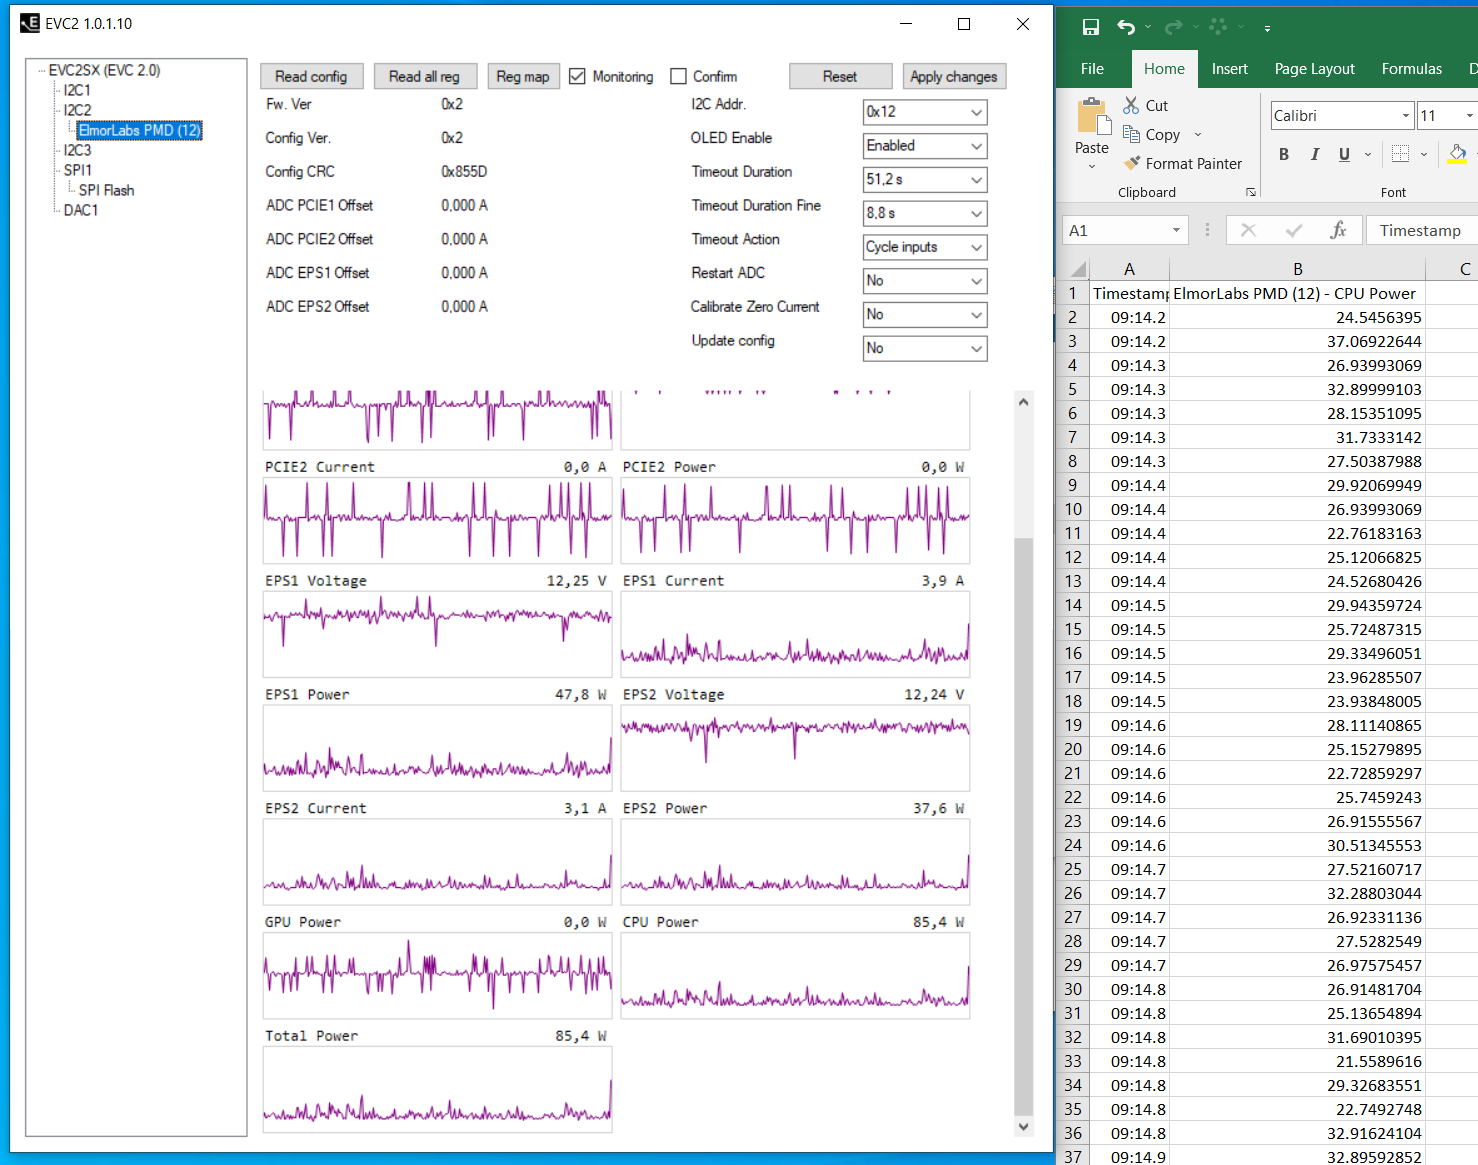Toggle Italic formatting in Font group

tap(1315, 154)
